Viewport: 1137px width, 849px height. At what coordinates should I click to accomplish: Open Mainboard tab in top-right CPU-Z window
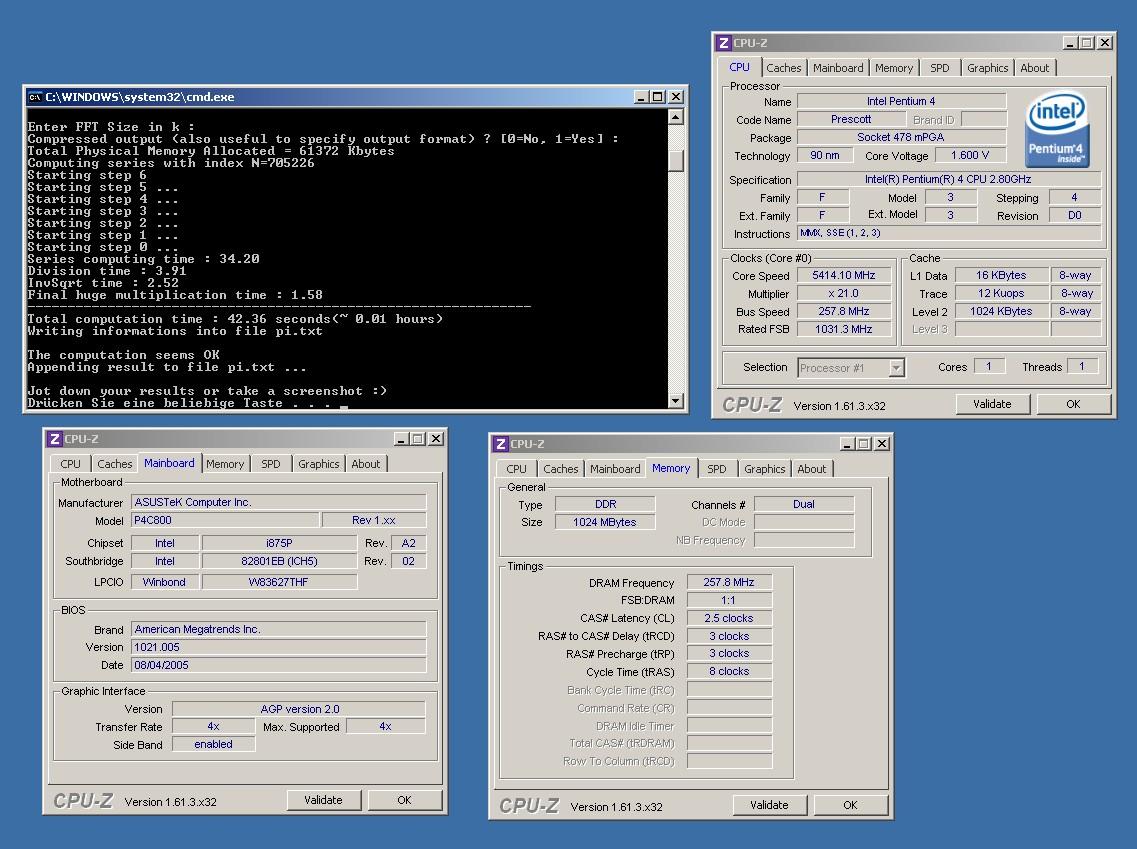(838, 68)
